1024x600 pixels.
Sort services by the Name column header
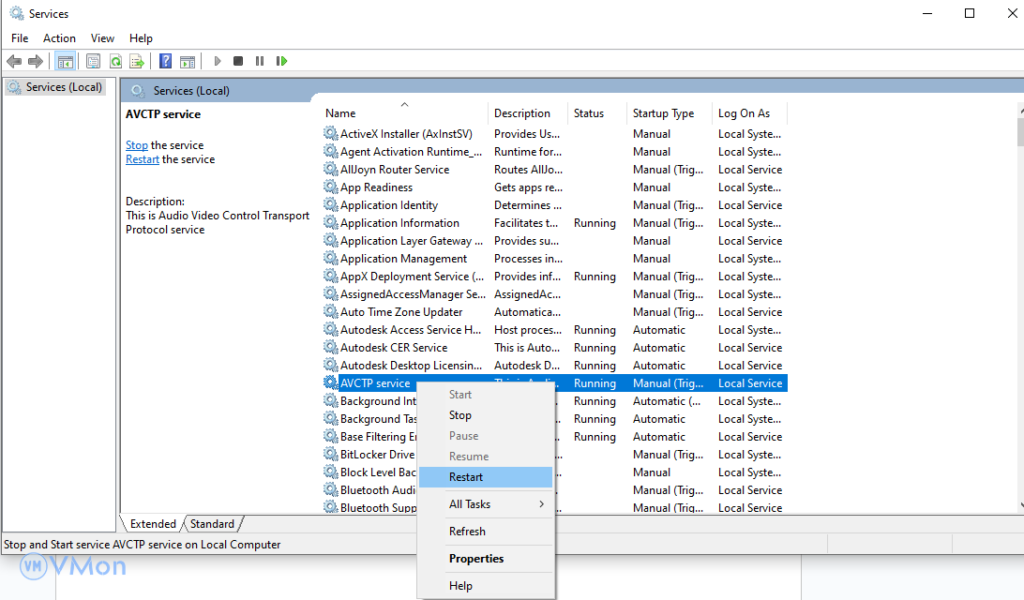404,113
